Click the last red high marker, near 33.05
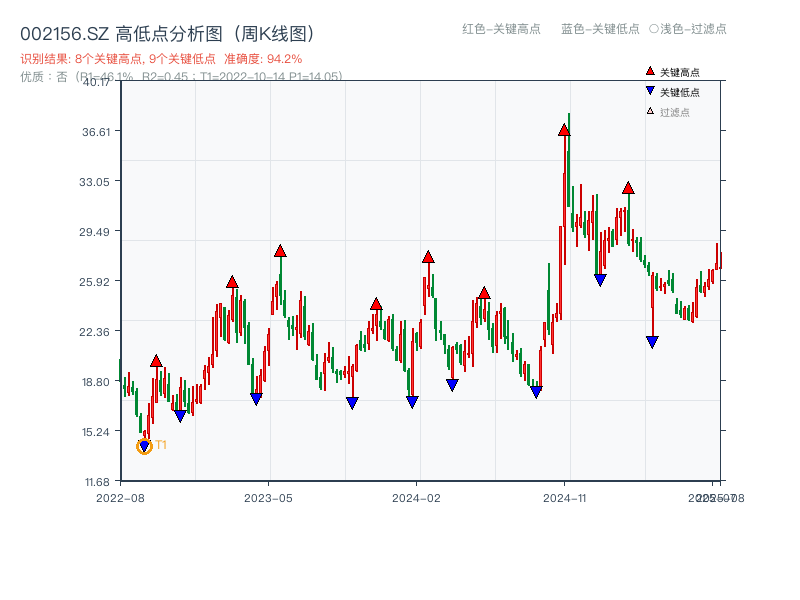The height and width of the screenshot is (600, 800). 628,188
